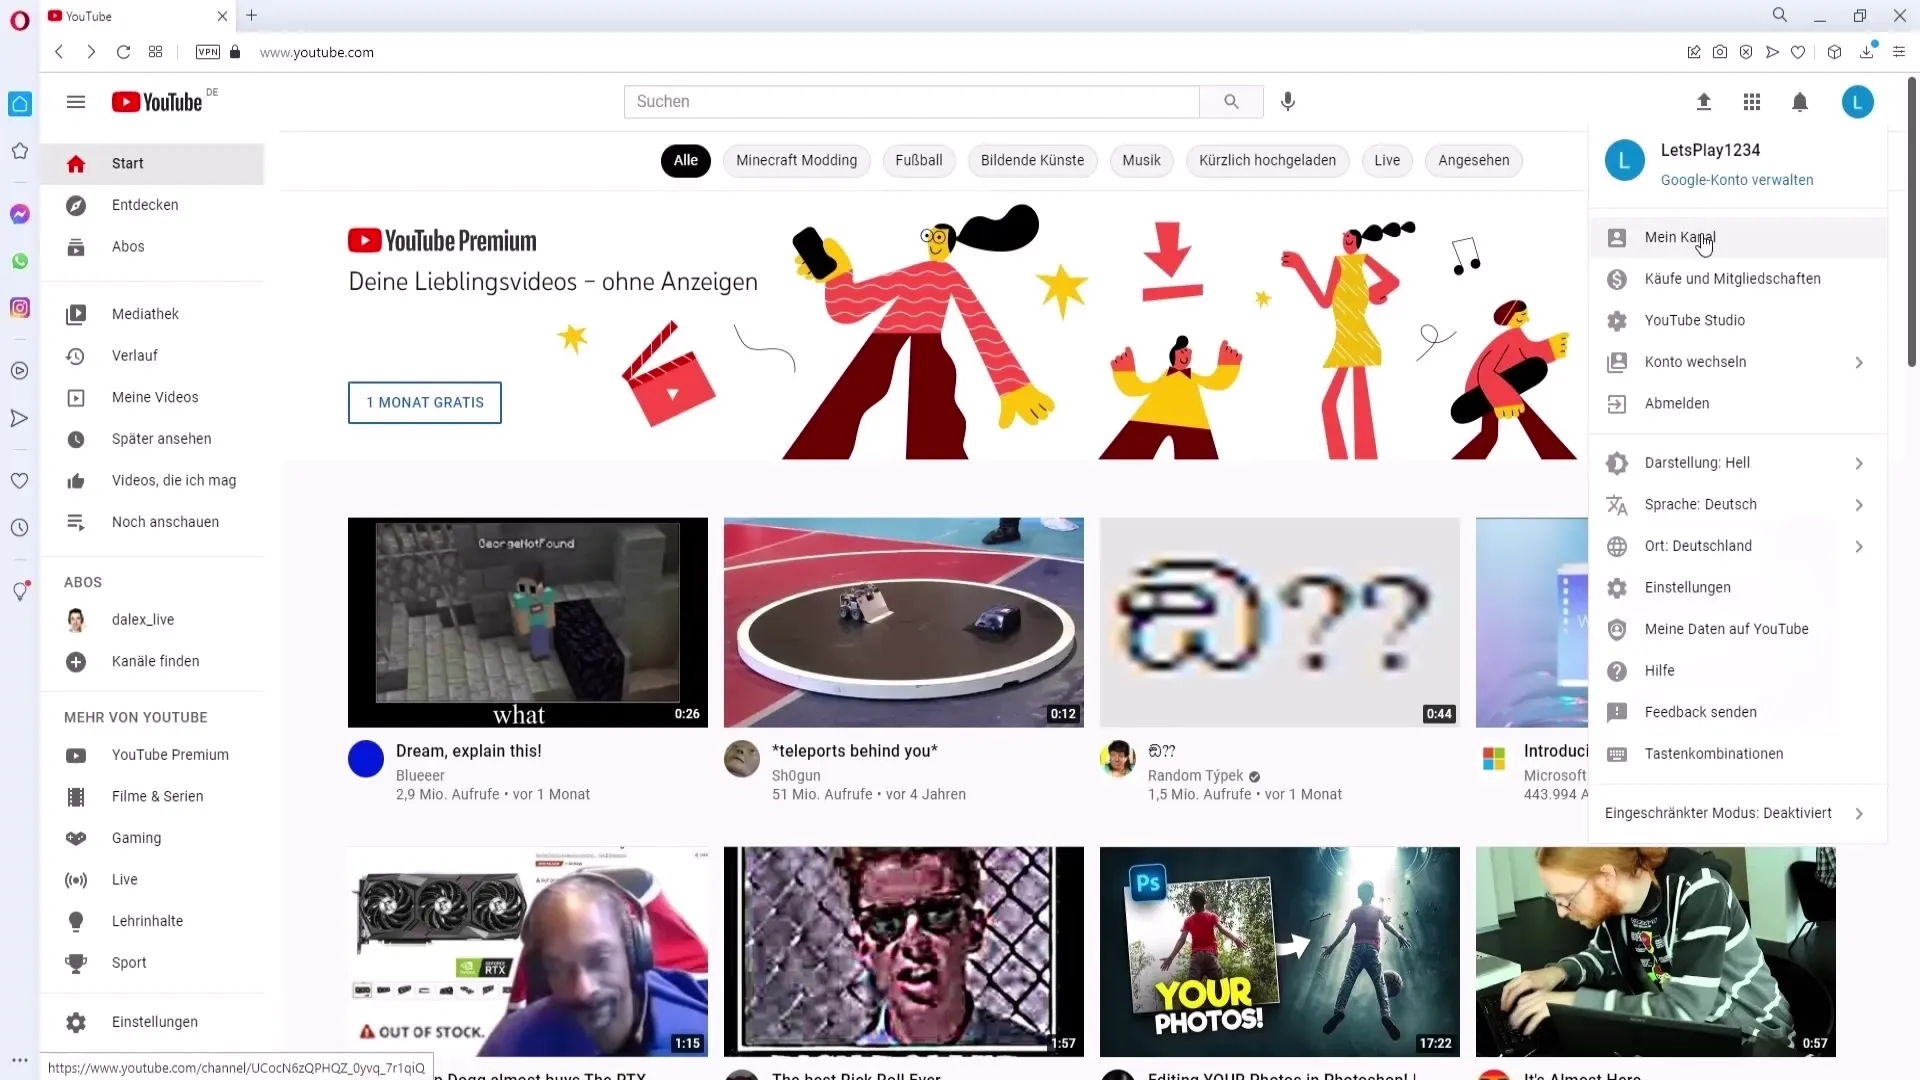The height and width of the screenshot is (1080, 1920).
Task: Click Abmelden menu entry
Action: [x=1677, y=404]
